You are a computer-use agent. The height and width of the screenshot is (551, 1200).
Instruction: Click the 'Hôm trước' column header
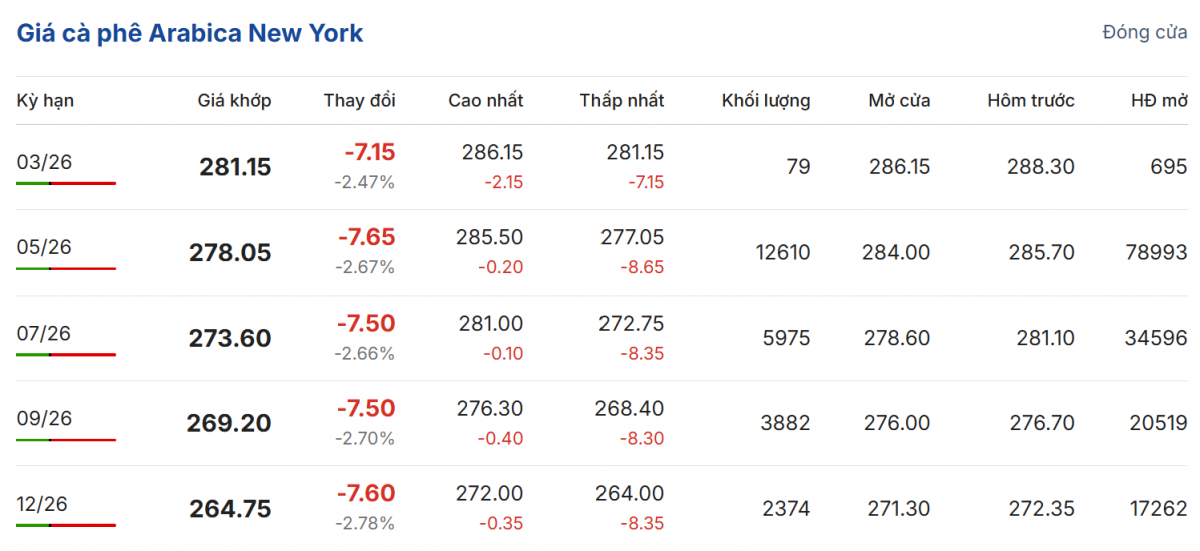coord(1030,100)
